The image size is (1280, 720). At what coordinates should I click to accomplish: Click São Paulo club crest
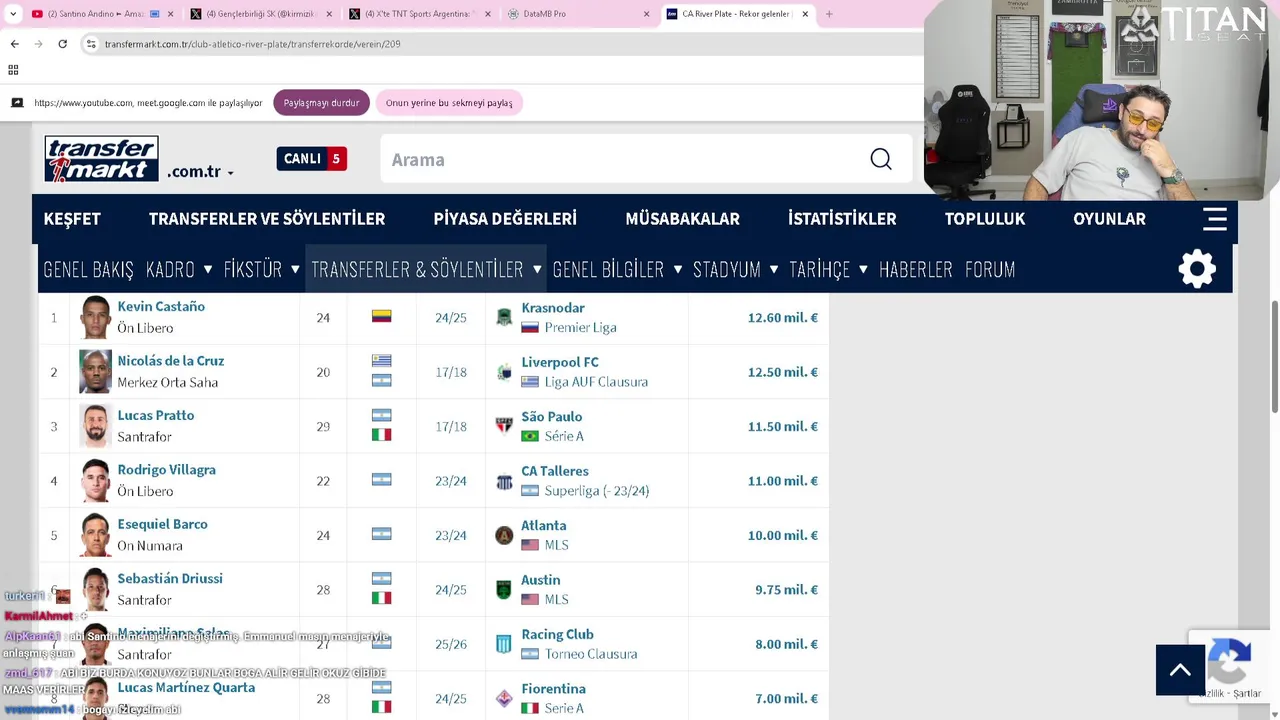click(x=504, y=426)
